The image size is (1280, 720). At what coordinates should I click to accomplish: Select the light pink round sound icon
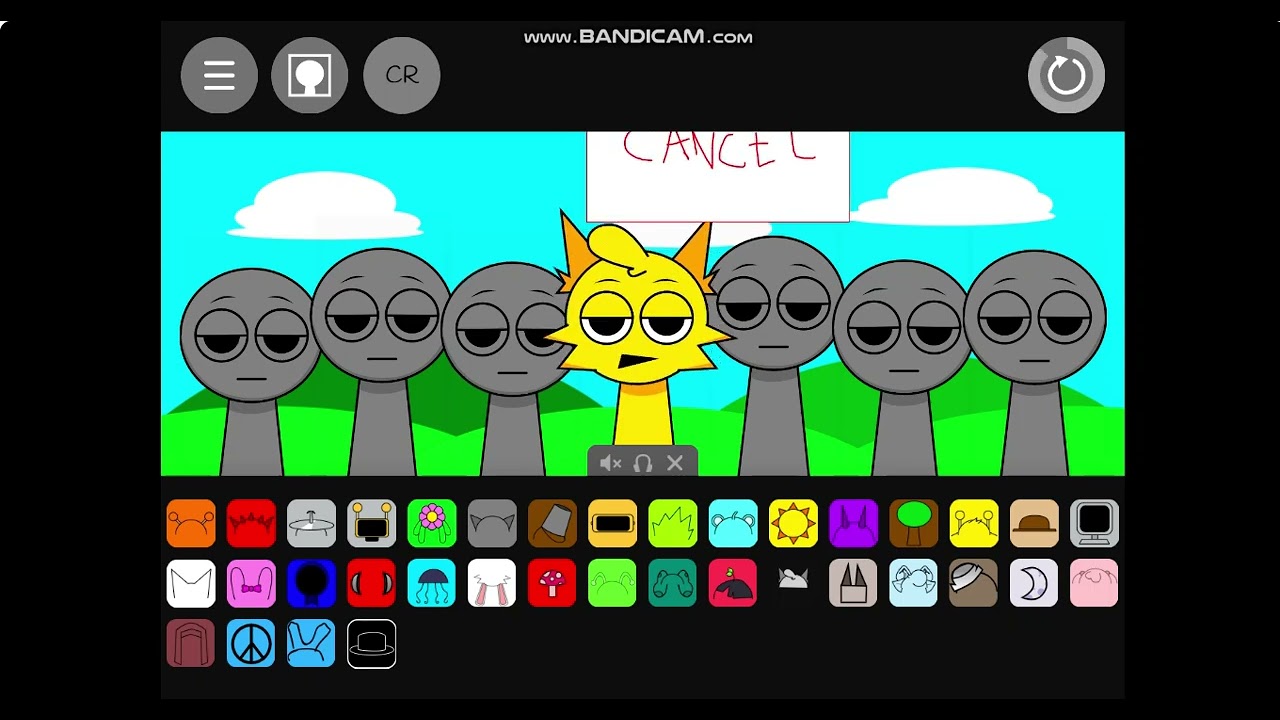click(x=1094, y=584)
